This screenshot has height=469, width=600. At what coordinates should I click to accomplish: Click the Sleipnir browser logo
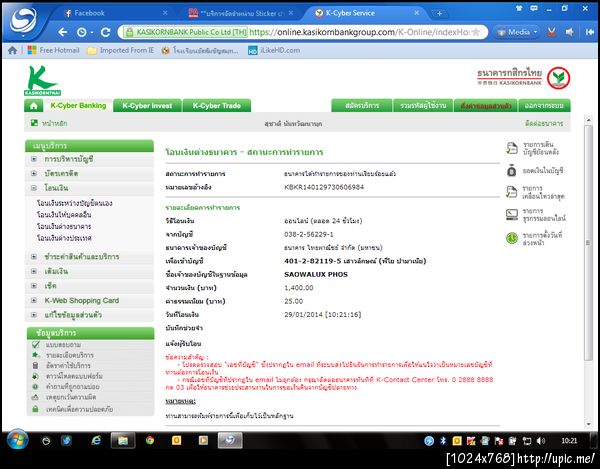(x=23, y=19)
